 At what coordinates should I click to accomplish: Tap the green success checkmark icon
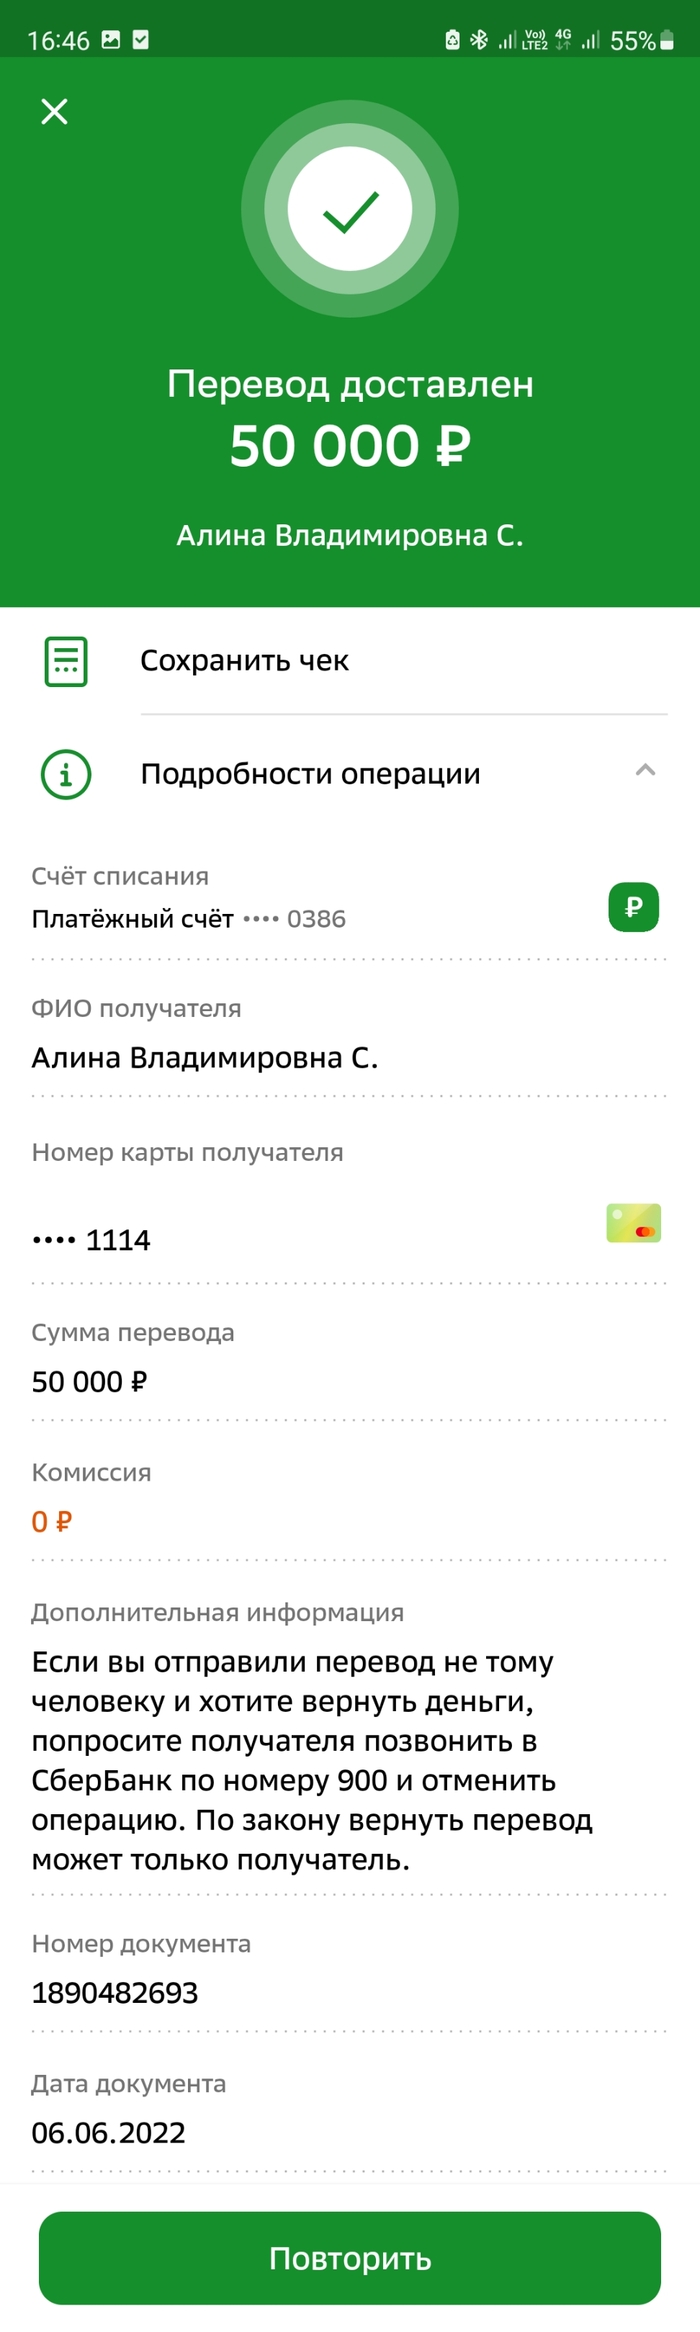(350, 210)
